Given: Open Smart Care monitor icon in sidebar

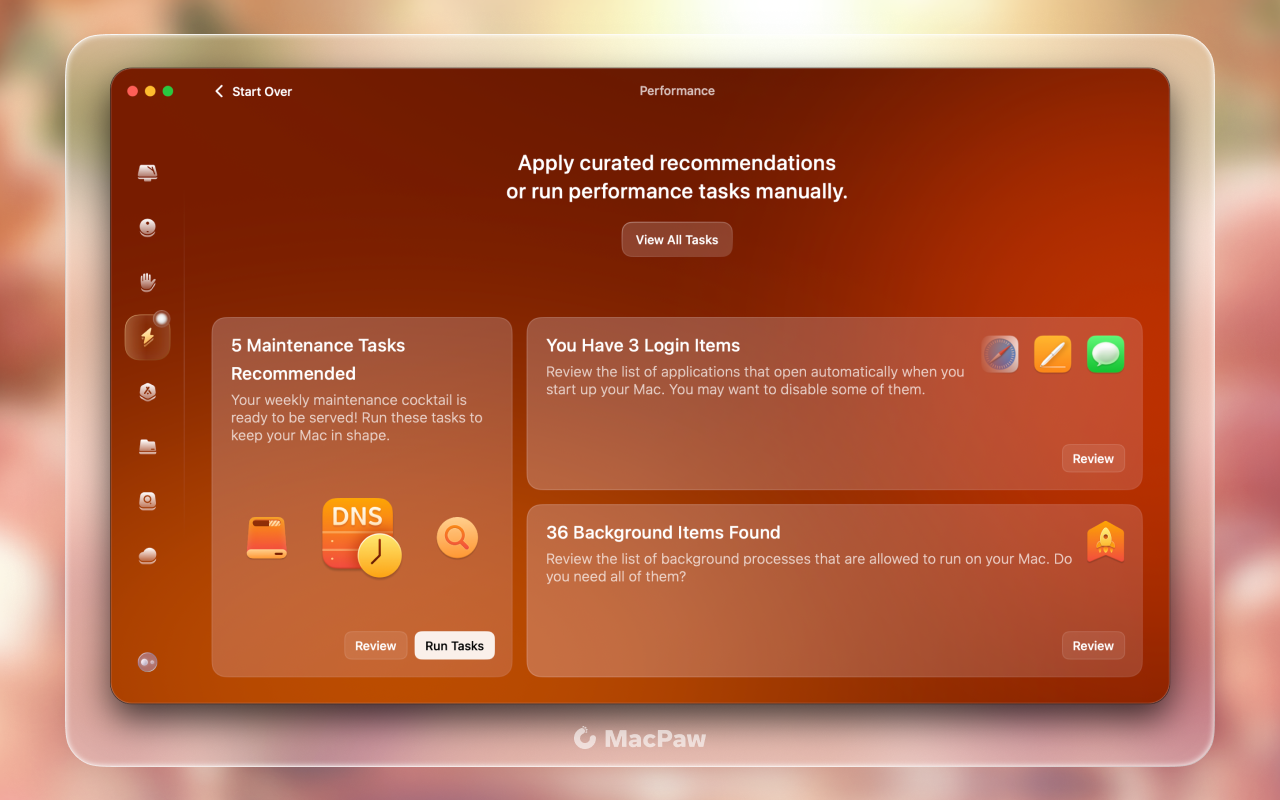Looking at the screenshot, I should click(148, 173).
